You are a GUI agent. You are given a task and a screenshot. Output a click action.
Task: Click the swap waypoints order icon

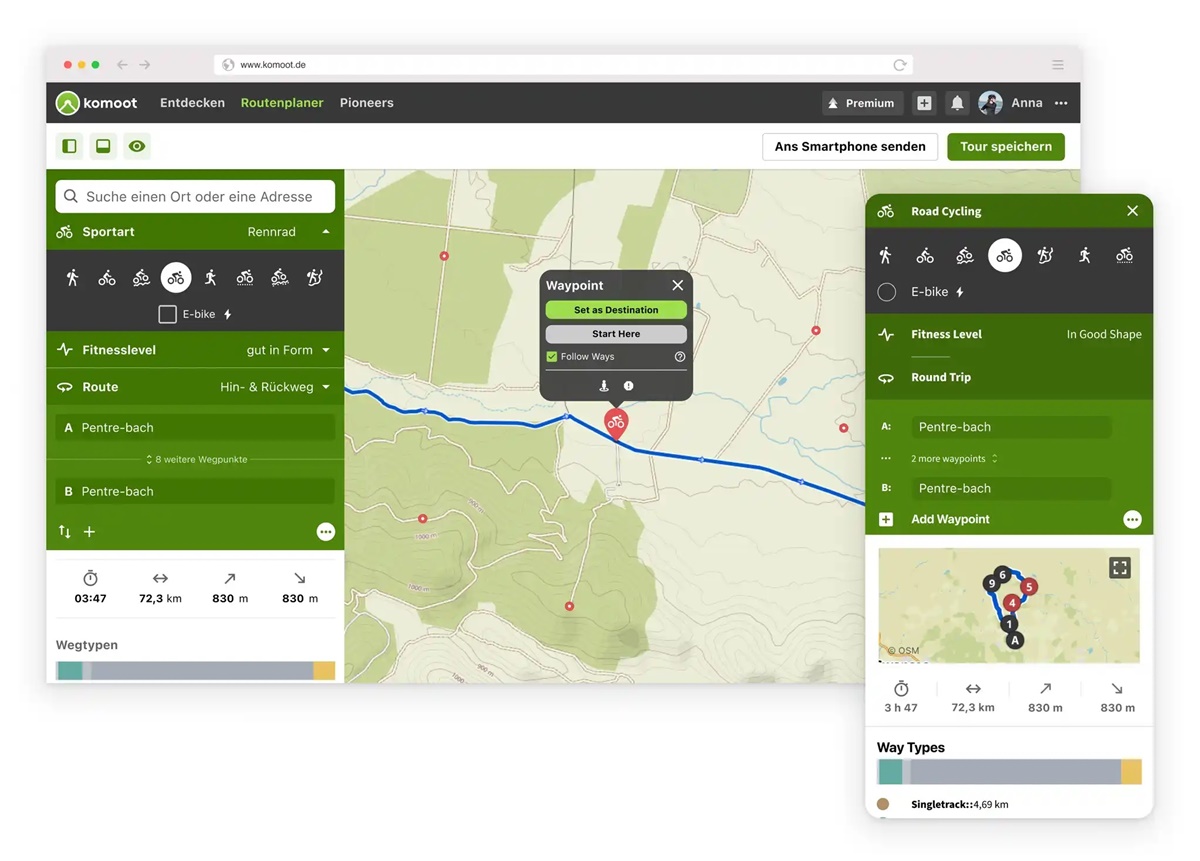pos(65,532)
